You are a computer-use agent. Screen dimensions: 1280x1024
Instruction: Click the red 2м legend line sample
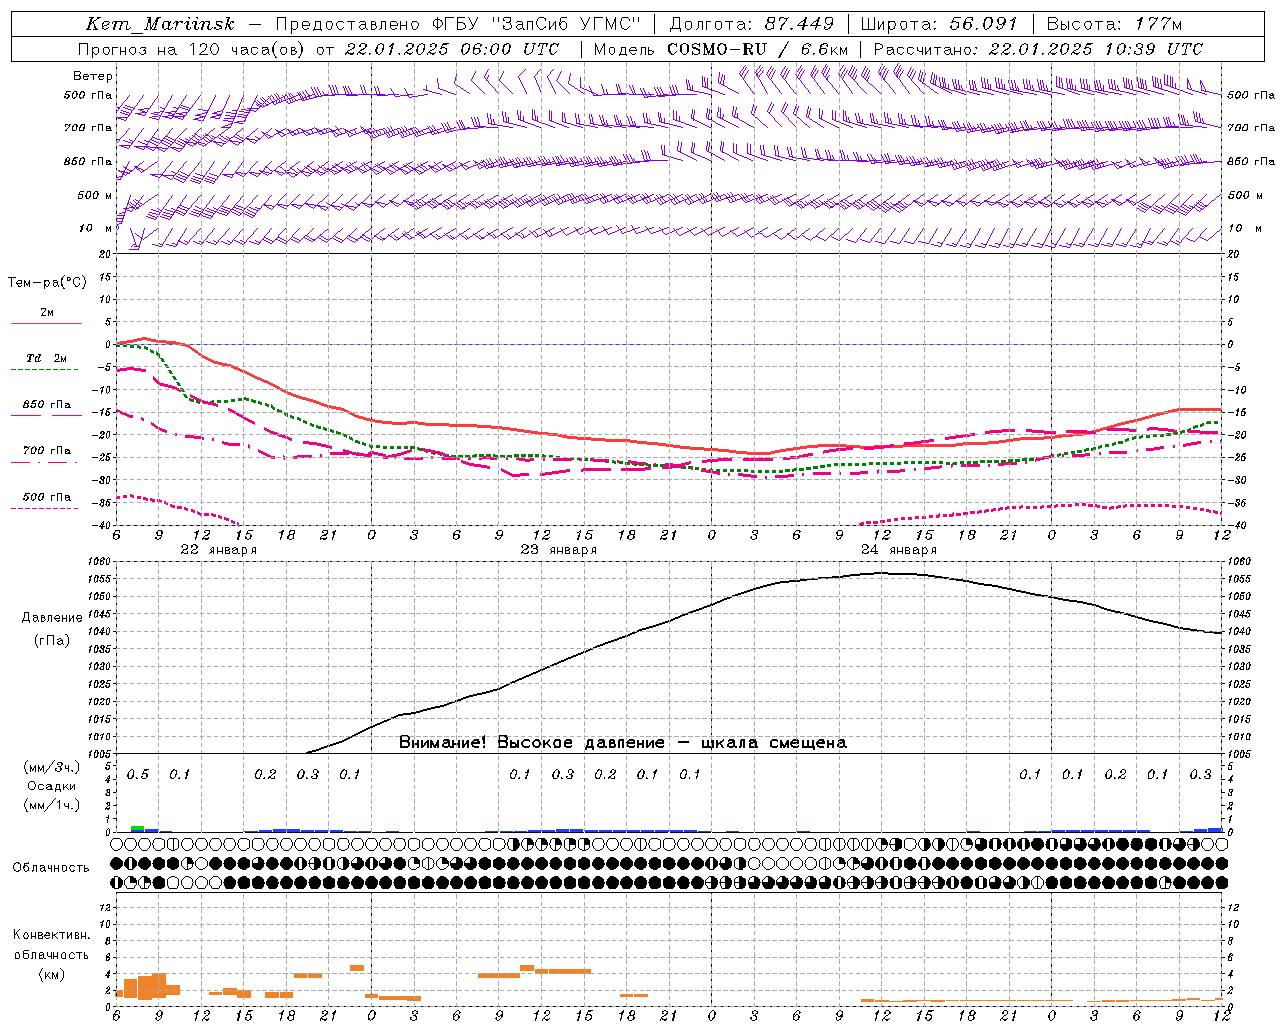46,323
